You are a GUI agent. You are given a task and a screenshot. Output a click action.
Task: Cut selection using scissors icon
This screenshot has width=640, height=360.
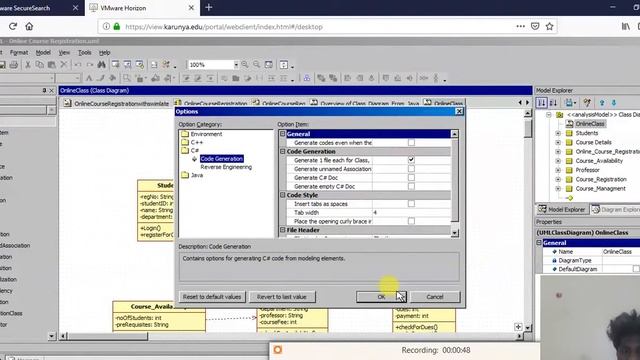[x=28, y=65]
